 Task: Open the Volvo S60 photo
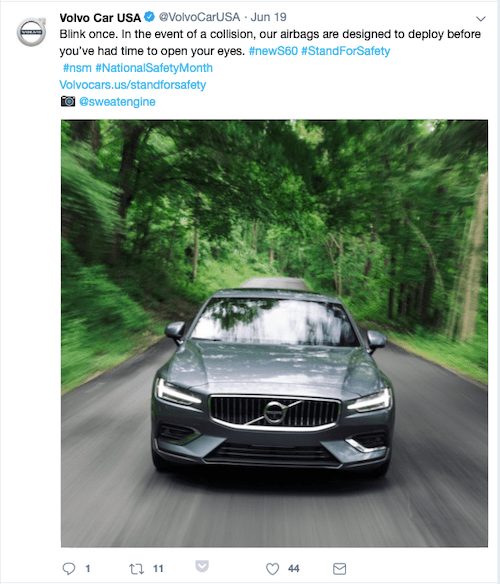[x=274, y=333]
